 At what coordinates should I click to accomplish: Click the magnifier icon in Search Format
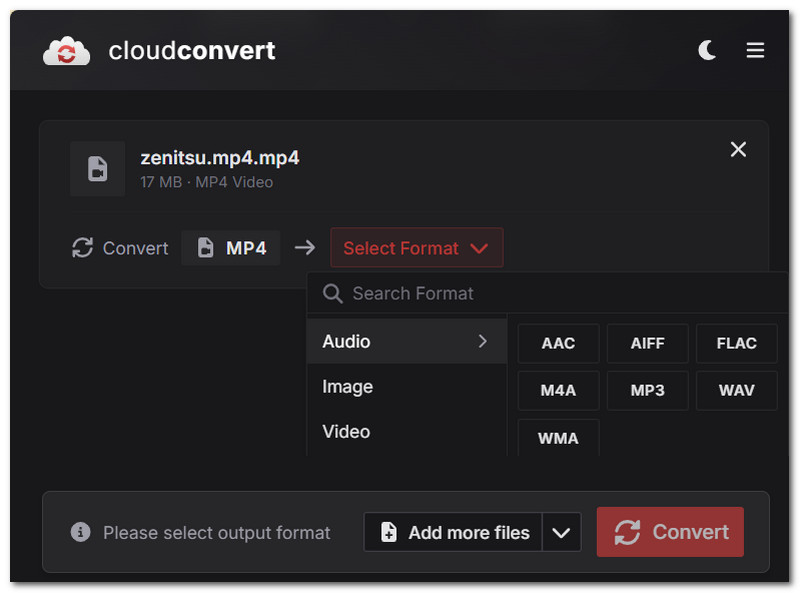click(x=333, y=293)
